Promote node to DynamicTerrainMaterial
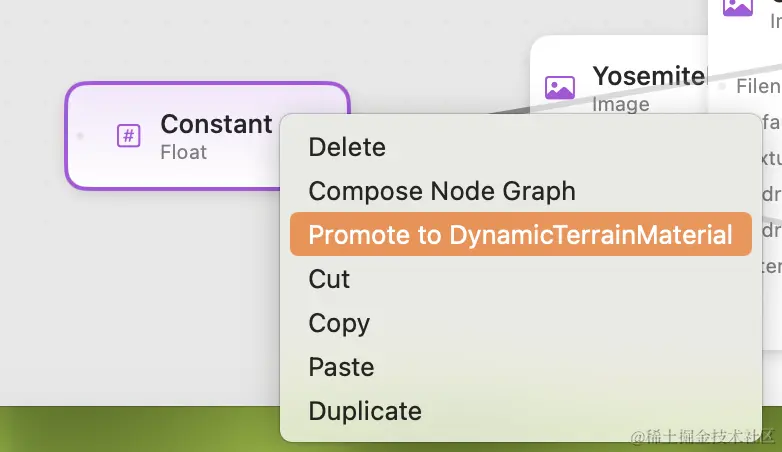Viewport: 782px width, 452px height. (x=520, y=235)
